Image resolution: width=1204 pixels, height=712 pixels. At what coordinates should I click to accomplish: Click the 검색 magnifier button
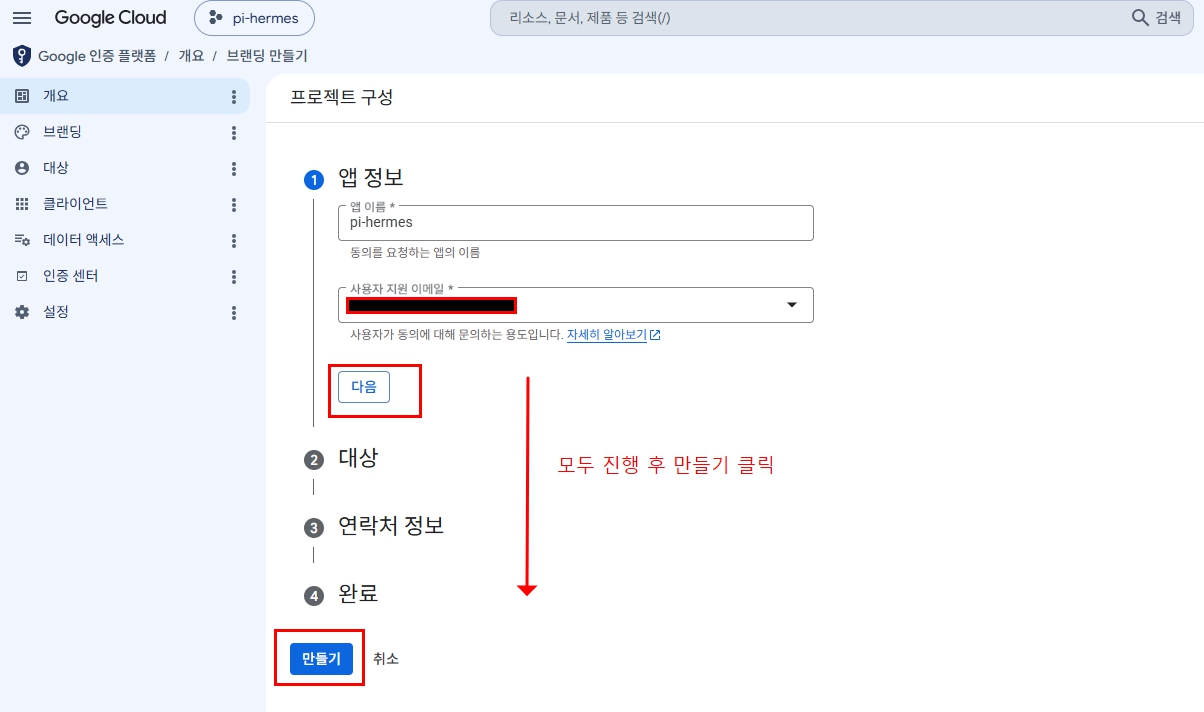(x=1156, y=18)
